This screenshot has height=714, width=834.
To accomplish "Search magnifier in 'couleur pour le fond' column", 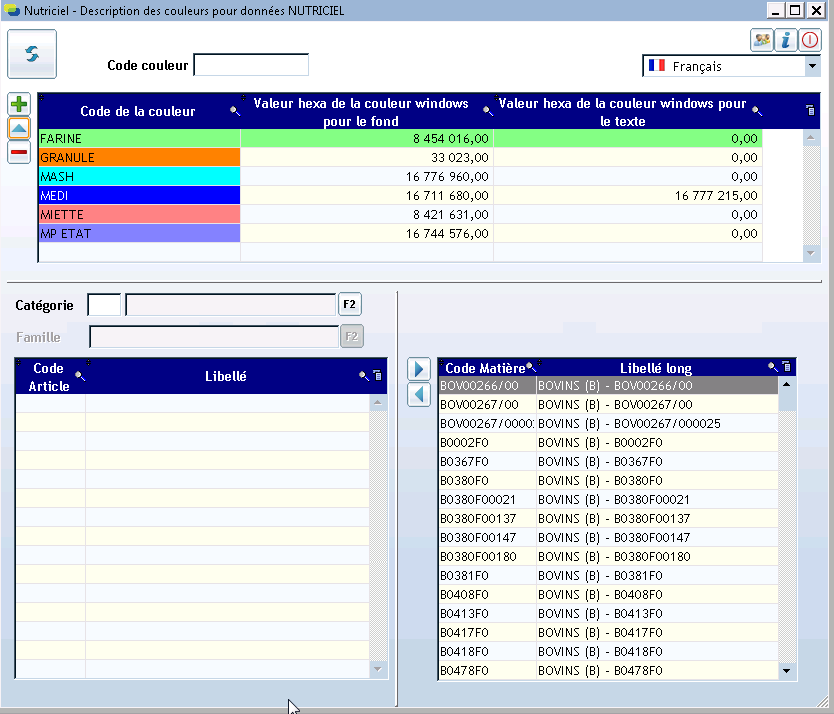I will coord(487,111).
